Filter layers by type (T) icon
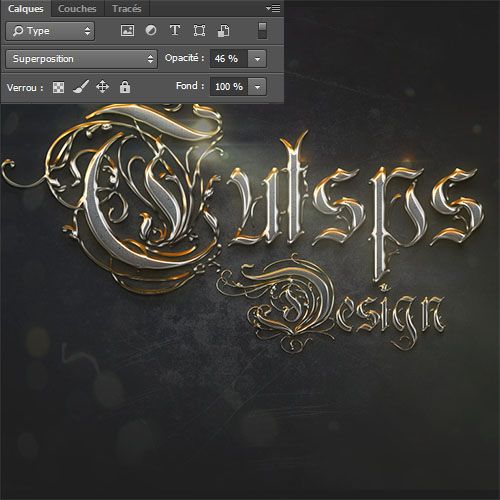 click(175, 30)
